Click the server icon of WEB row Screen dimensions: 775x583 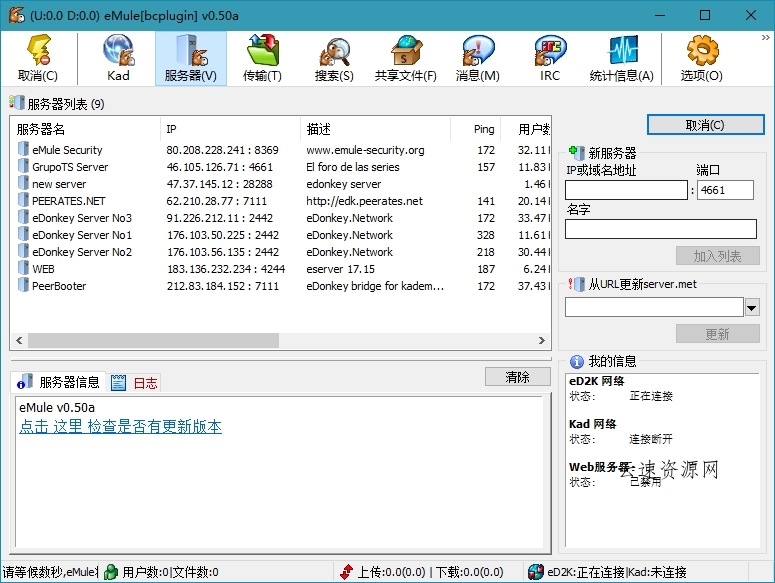coord(23,268)
